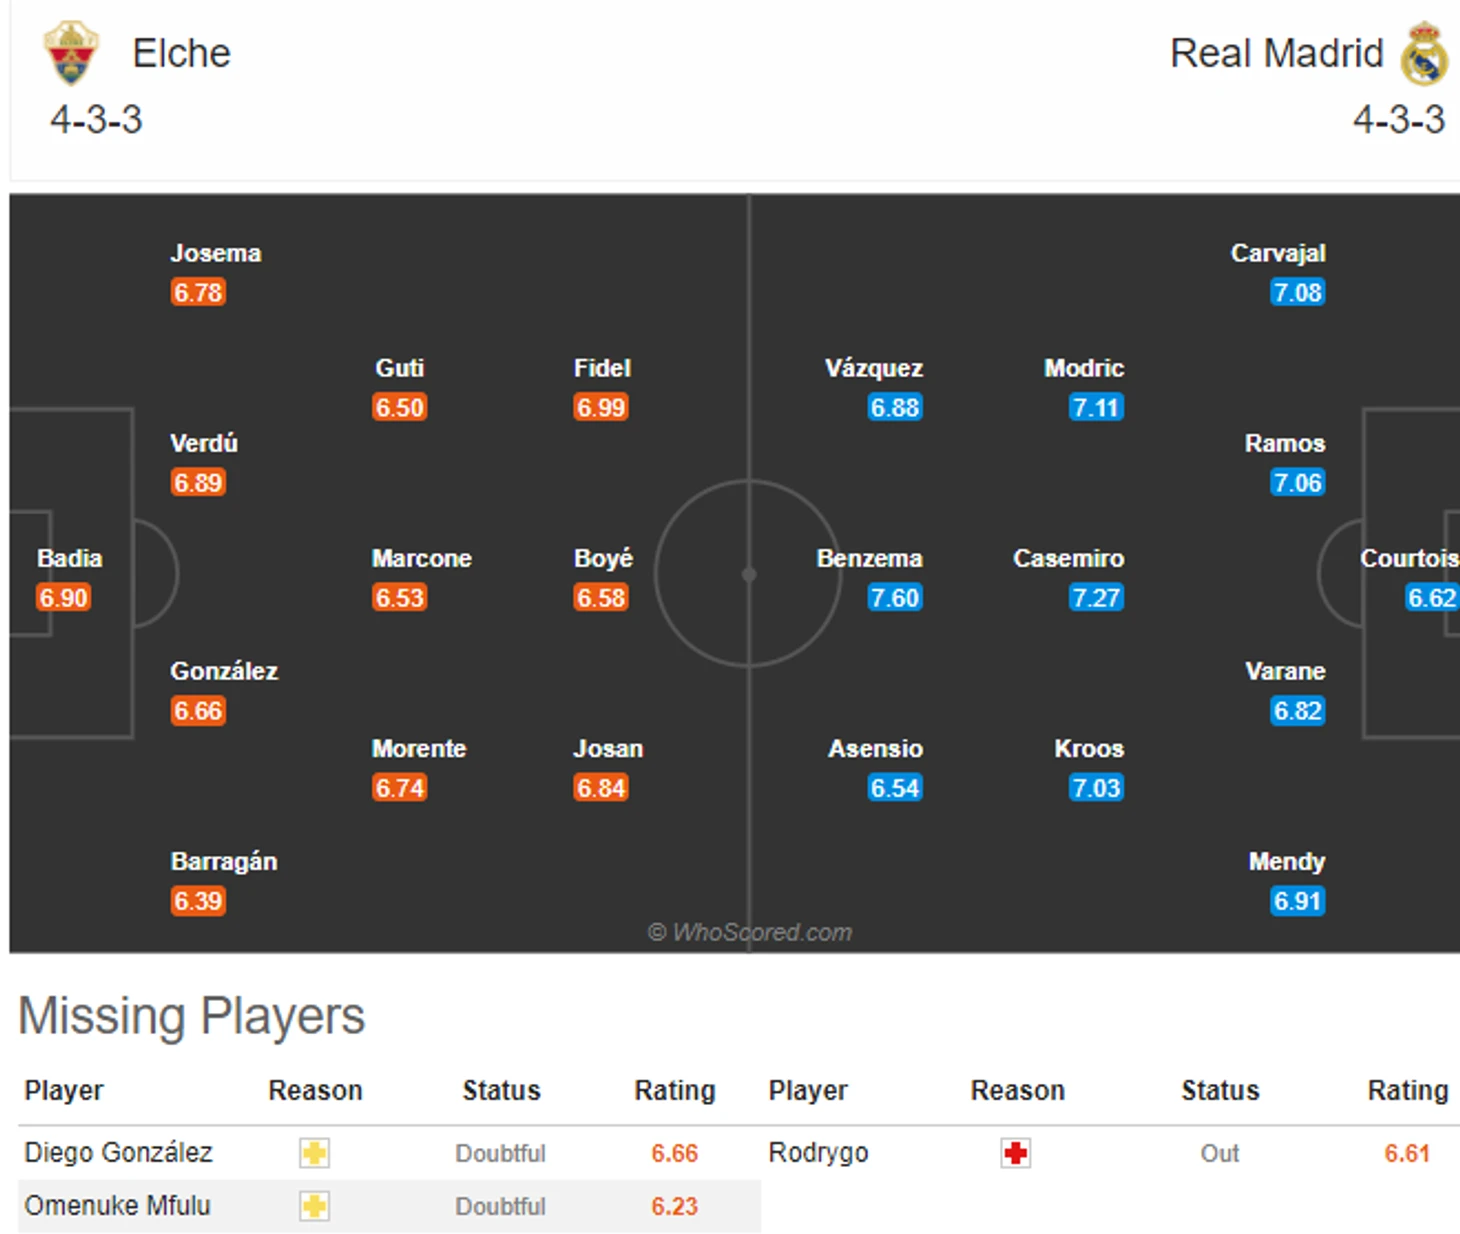Image resolution: width=1460 pixels, height=1234 pixels.
Task: Click the Elche club crest icon
Action: click(70, 53)
